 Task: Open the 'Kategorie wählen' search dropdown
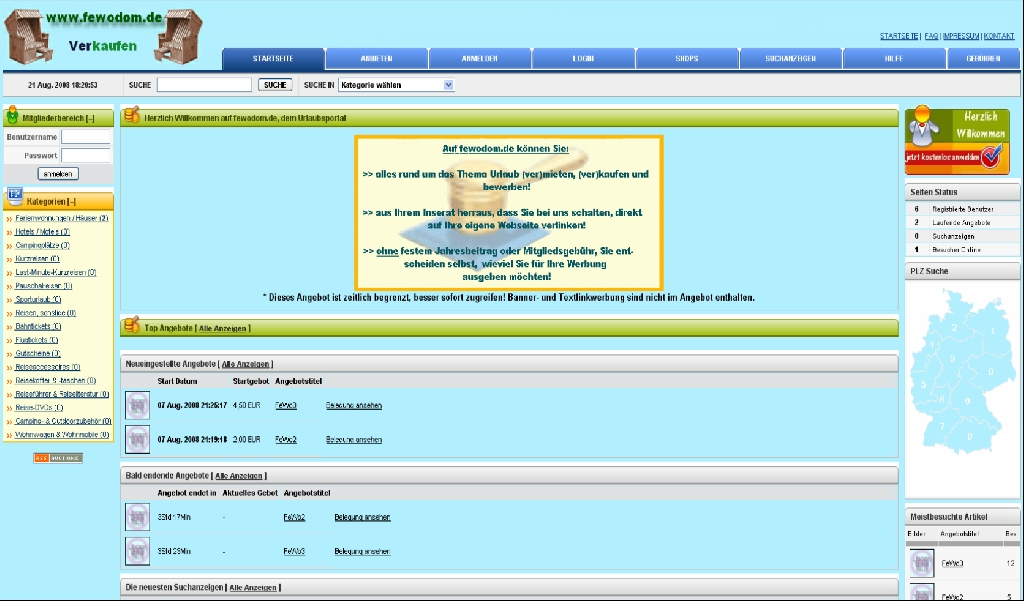(396, 85)
